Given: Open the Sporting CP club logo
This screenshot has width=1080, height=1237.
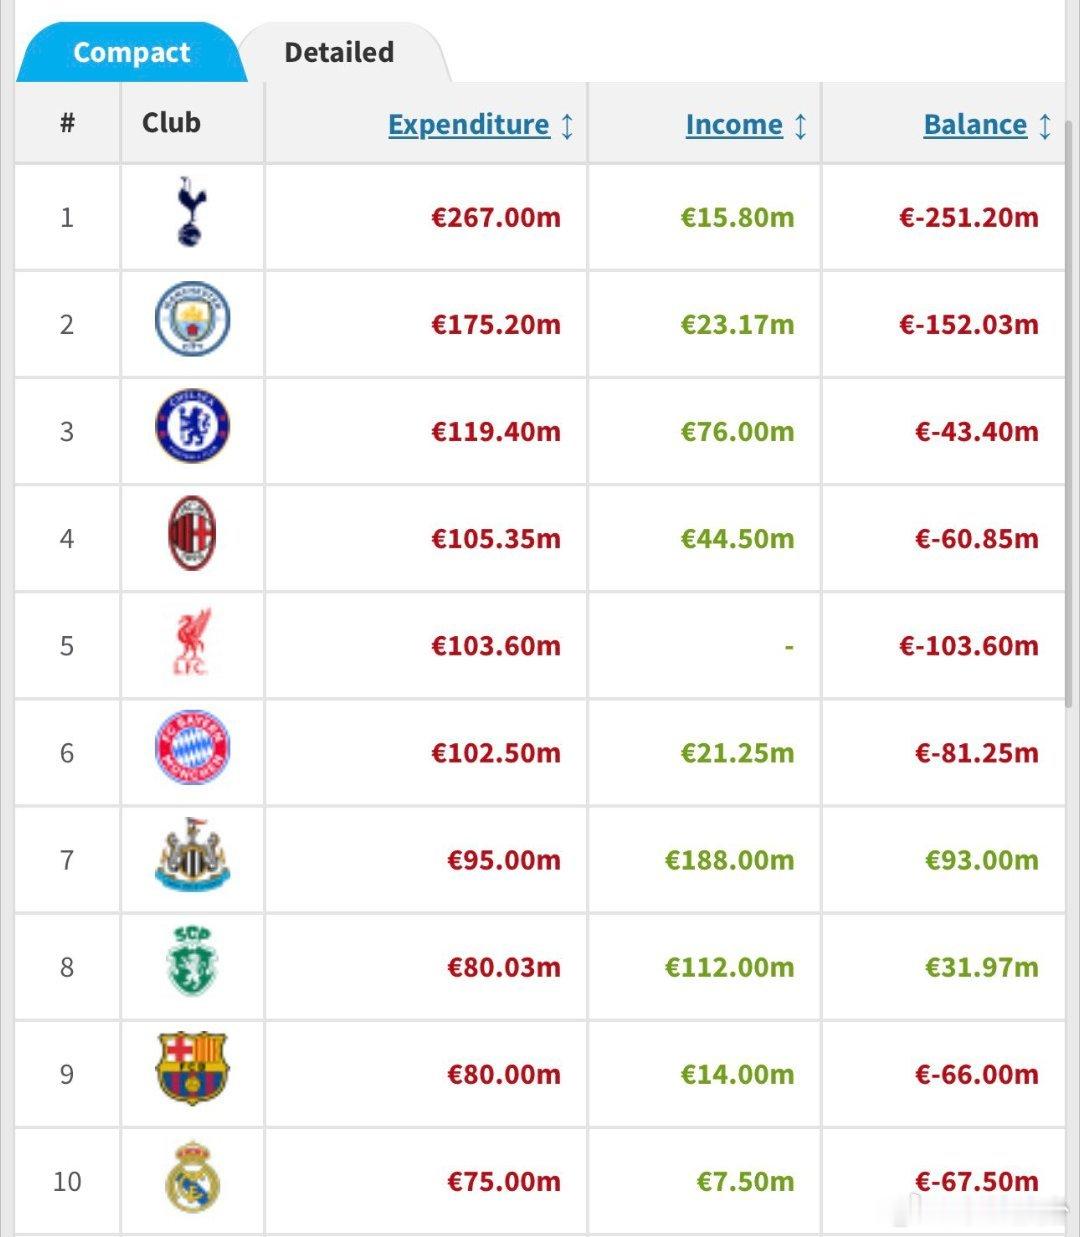Looking at the screenshot, I should tap(191, 961).
